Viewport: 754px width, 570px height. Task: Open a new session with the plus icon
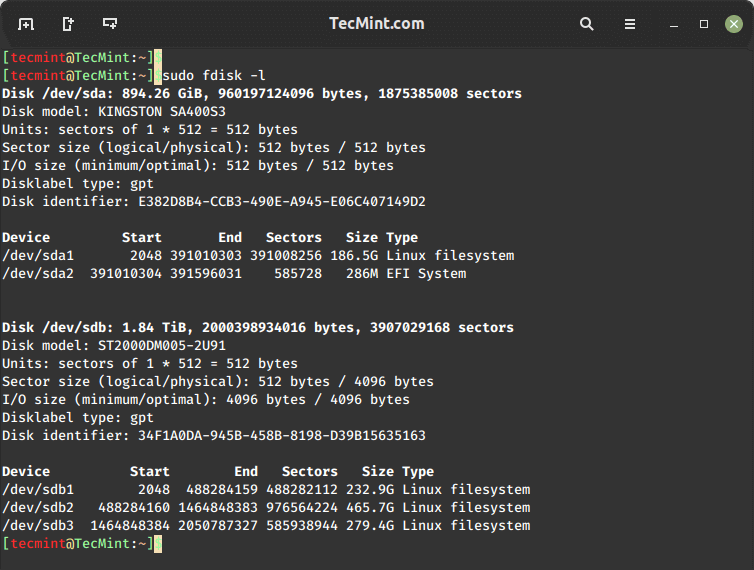[26, 23]
